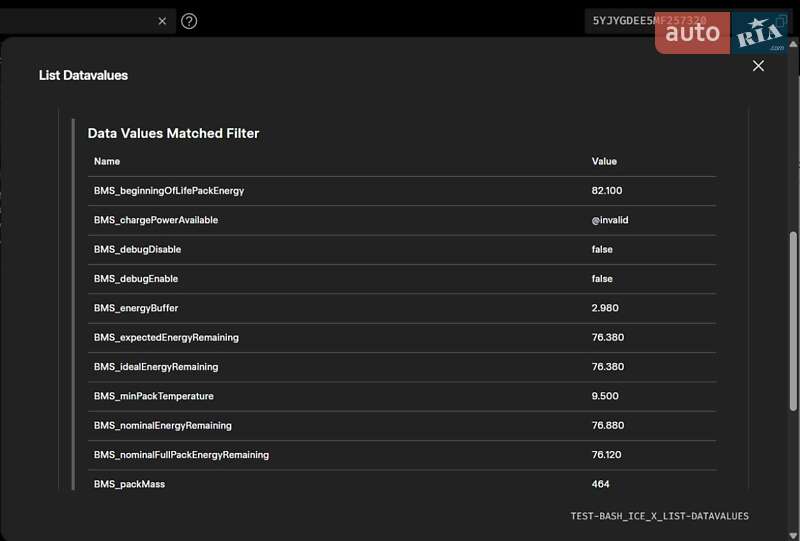Click the Name column header

pyautogui.click(x=107, y=161)
